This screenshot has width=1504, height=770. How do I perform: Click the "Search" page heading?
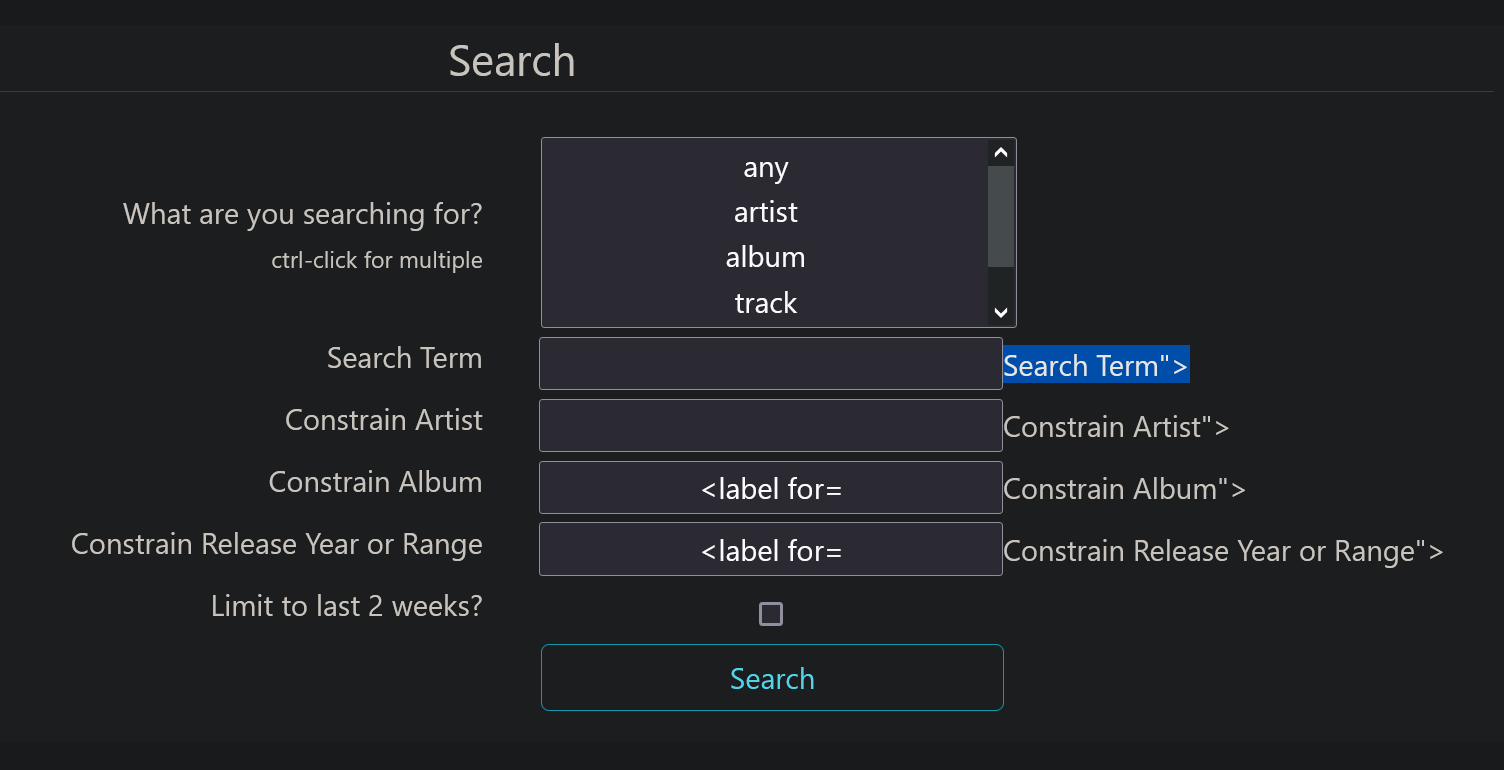click(x=512, y=61)
